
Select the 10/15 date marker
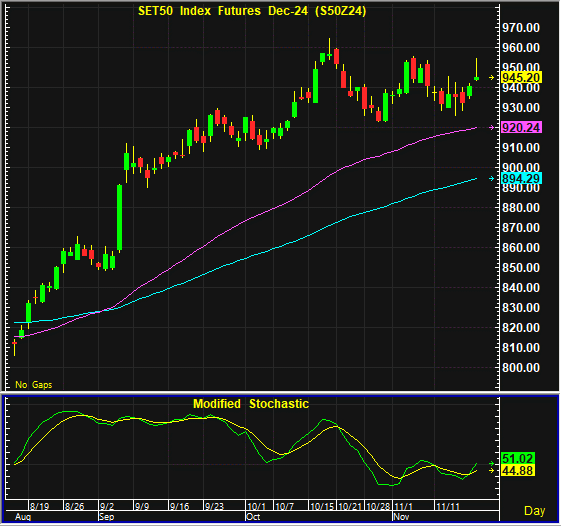coord(321,507)
